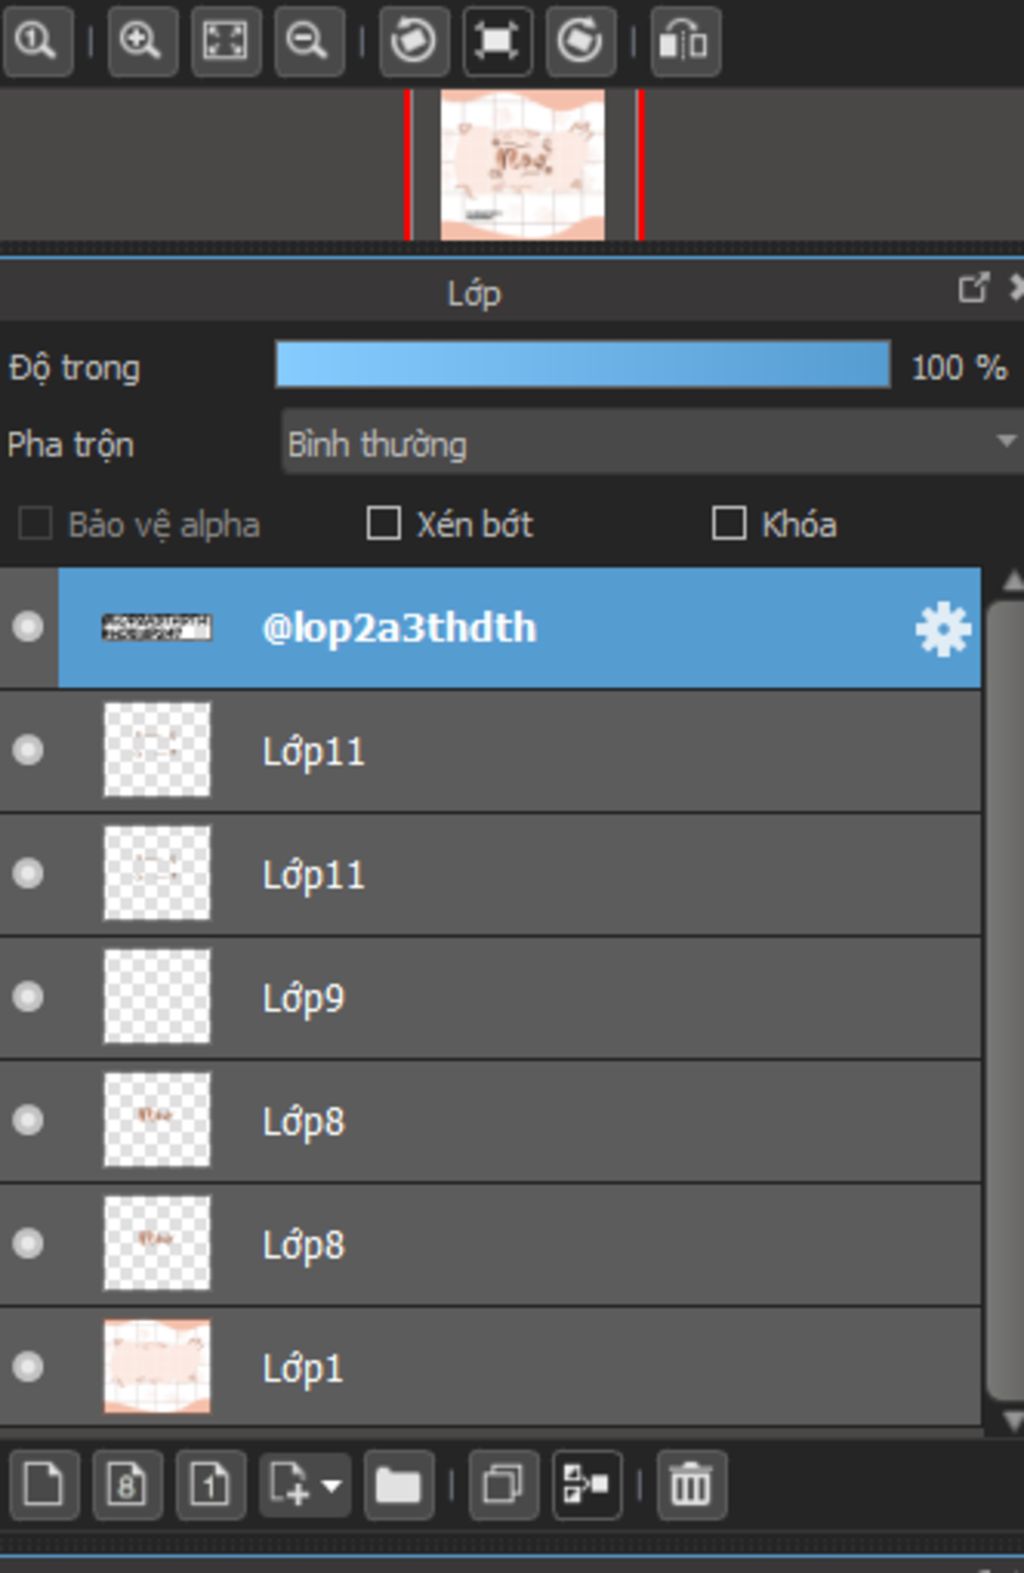Rotate the canvas view right

(580, 41)
